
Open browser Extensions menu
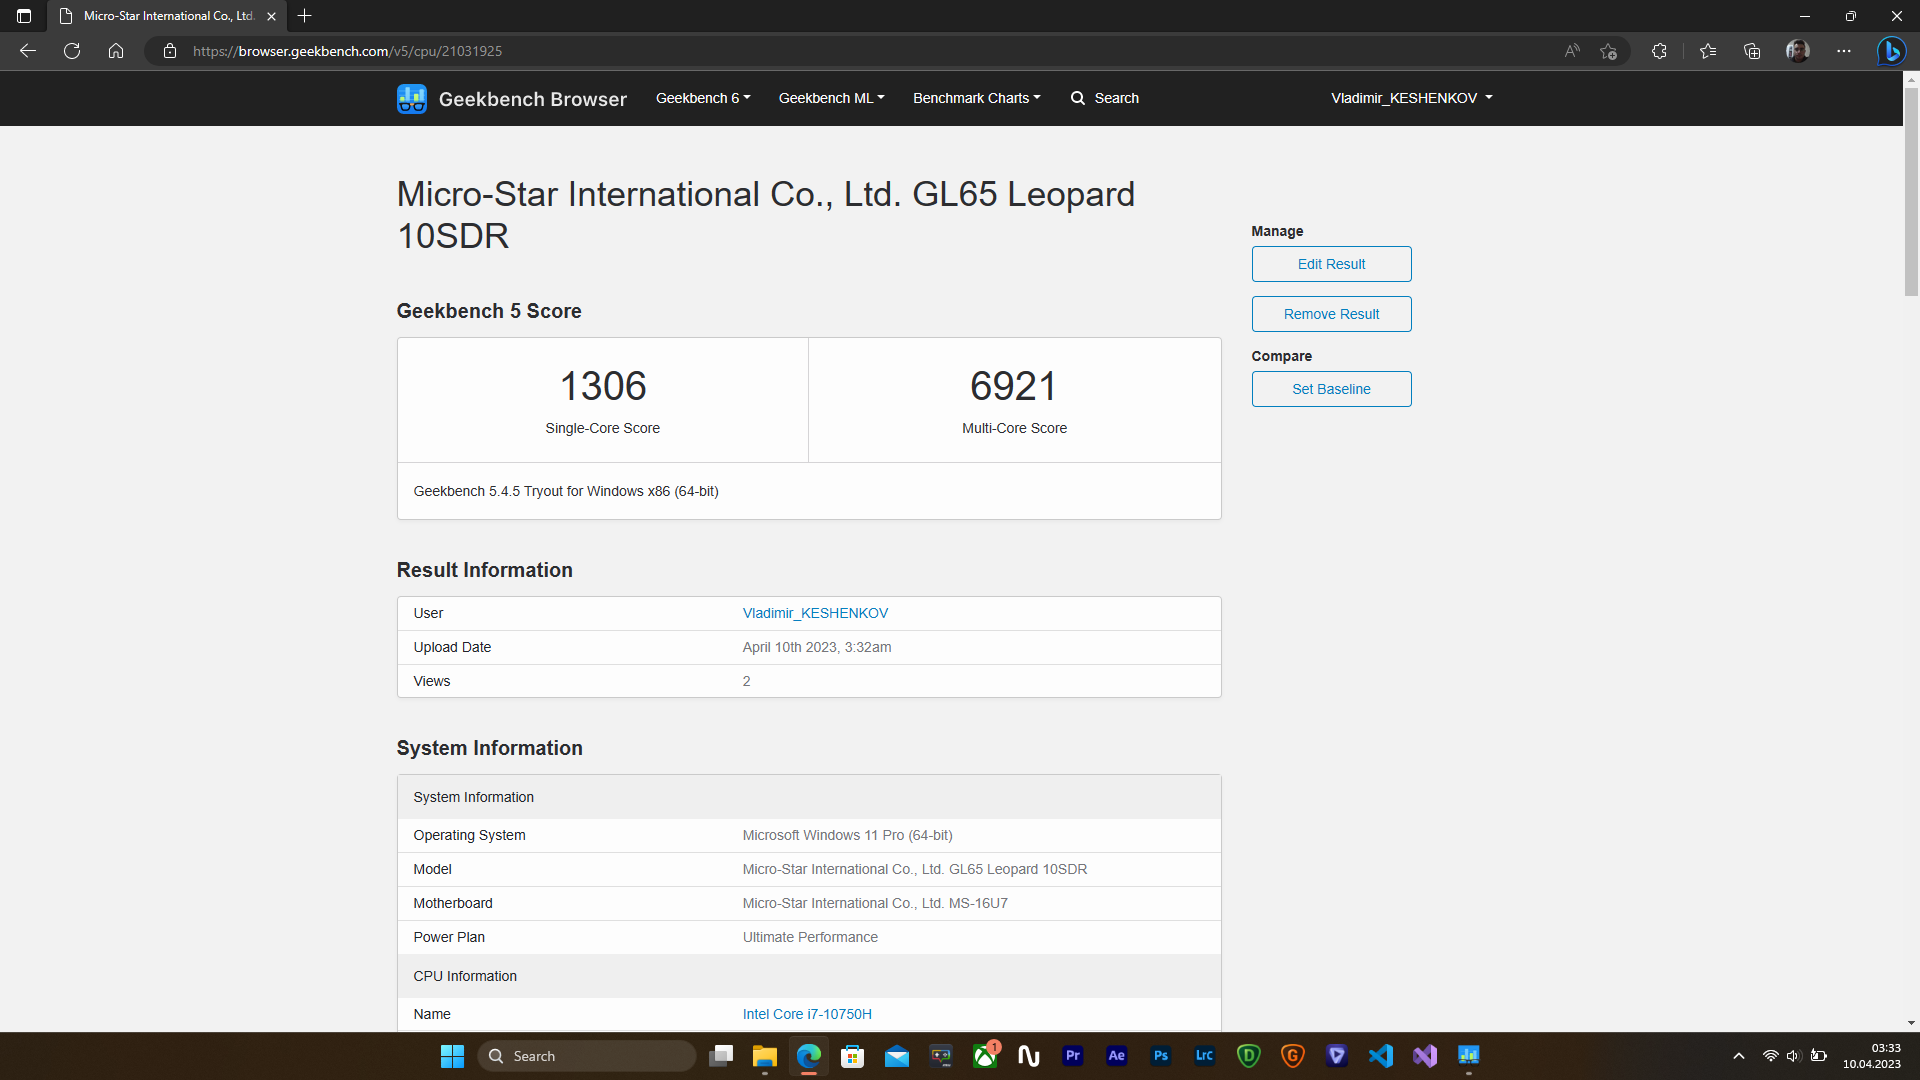(x=1659, y=51)
